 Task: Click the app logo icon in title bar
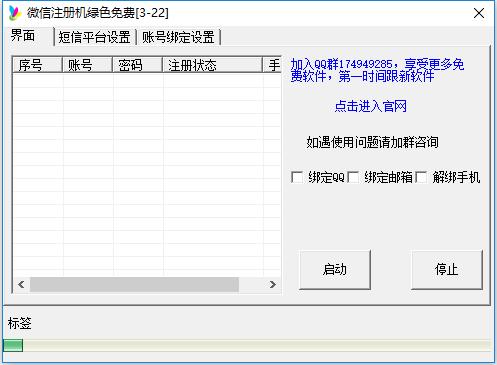15,13
